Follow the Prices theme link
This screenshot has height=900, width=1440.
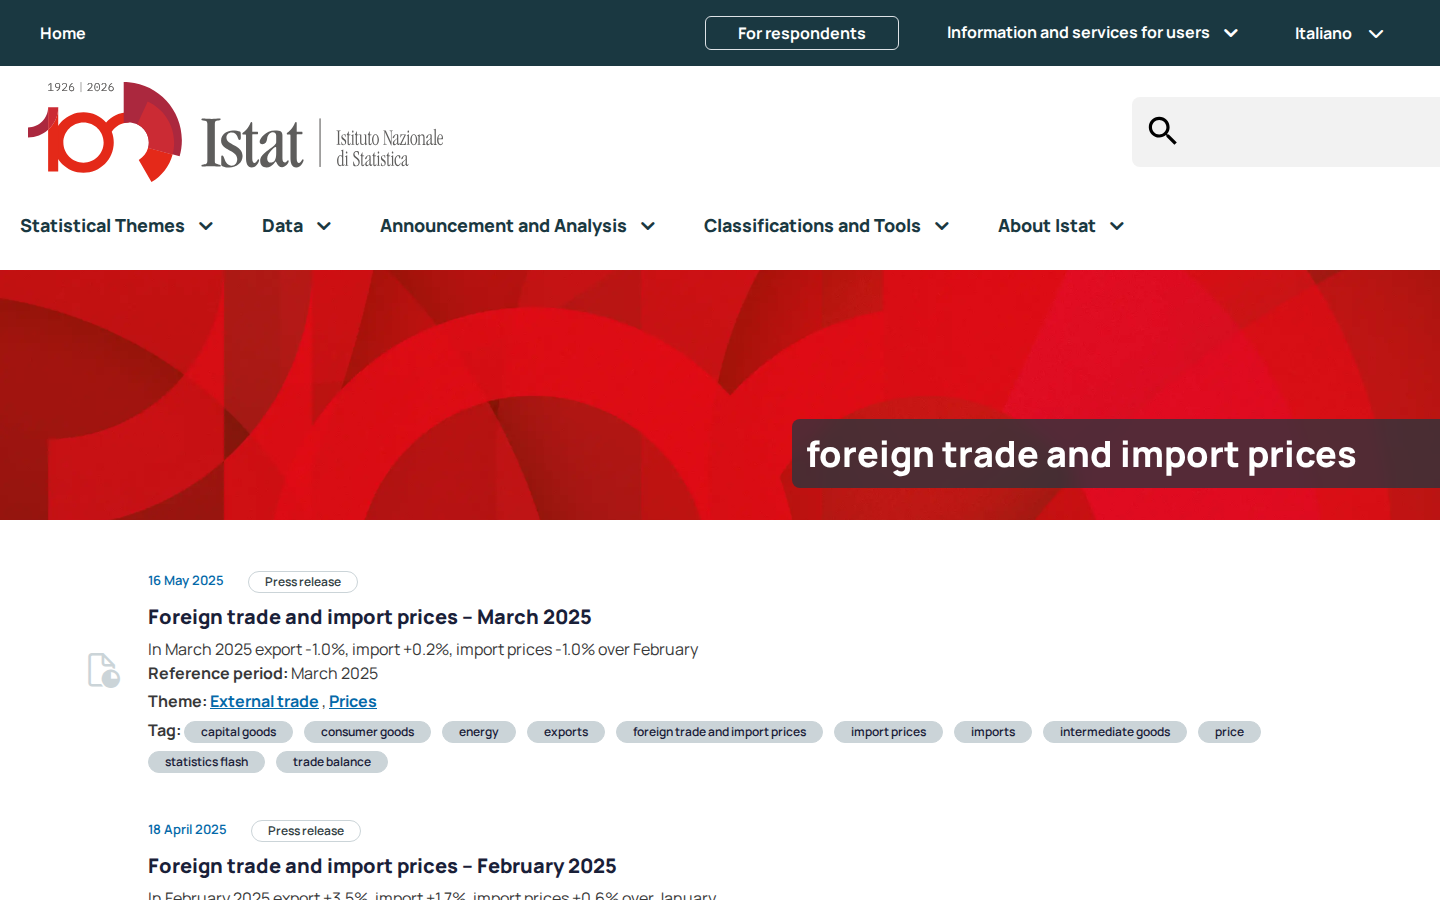353,702
